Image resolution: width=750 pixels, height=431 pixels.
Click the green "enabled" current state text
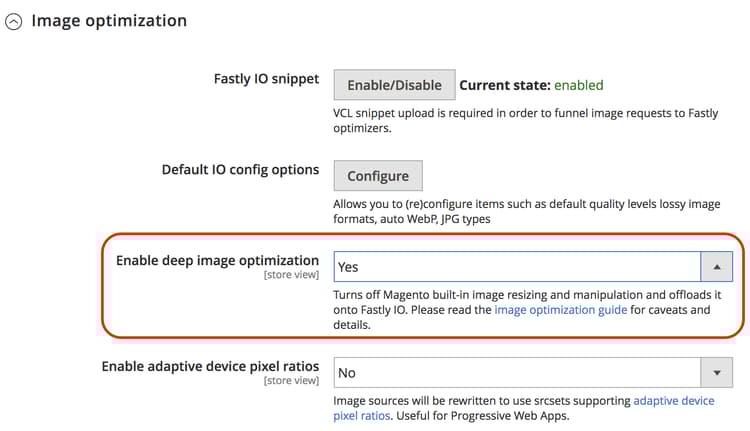[579, 85]
